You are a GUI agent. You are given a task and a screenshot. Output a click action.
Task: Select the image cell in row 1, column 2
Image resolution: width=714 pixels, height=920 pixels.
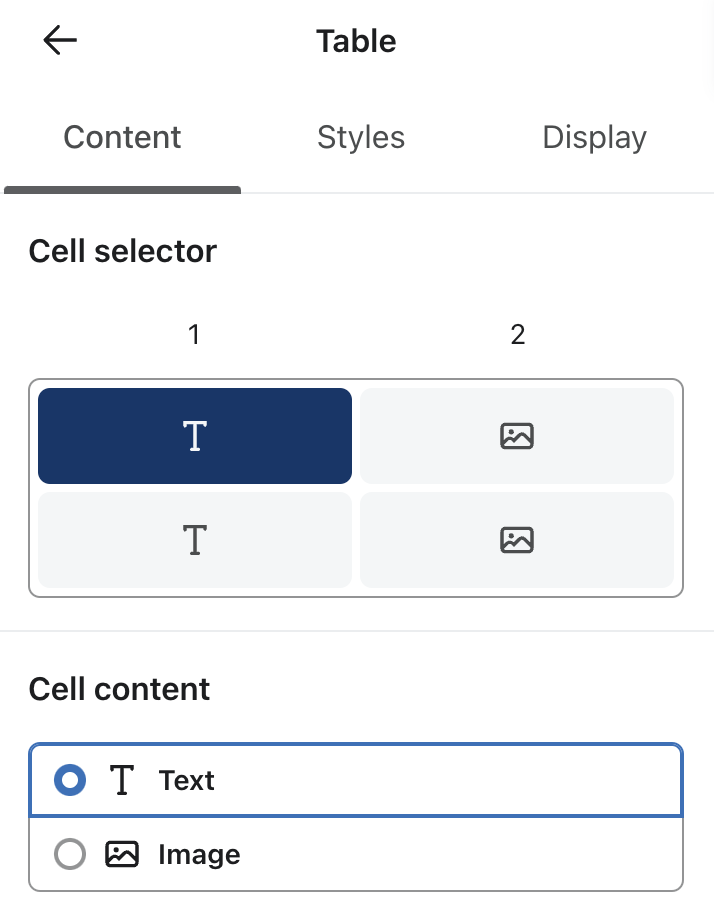[x=517, y=435]
